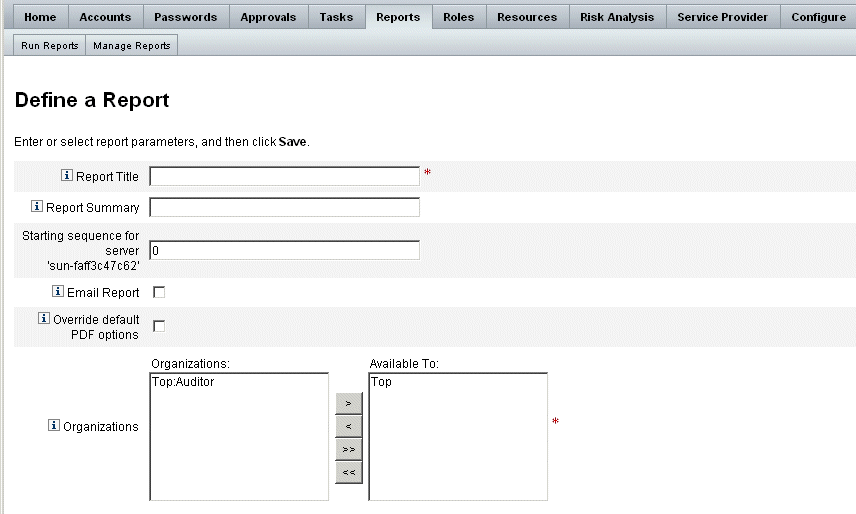This screenshot has width=856, height=514.
Task: Open the Home tab
Action: [40, 17]
